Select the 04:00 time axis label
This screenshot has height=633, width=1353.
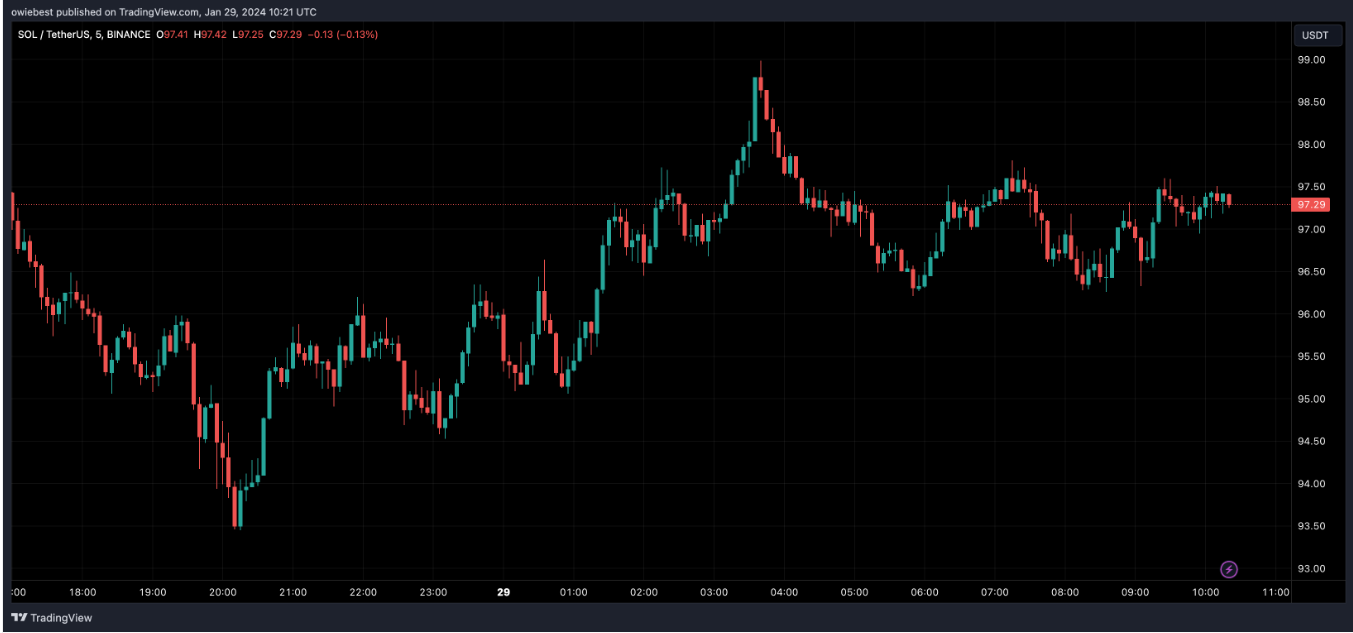(x=784, y=592)
